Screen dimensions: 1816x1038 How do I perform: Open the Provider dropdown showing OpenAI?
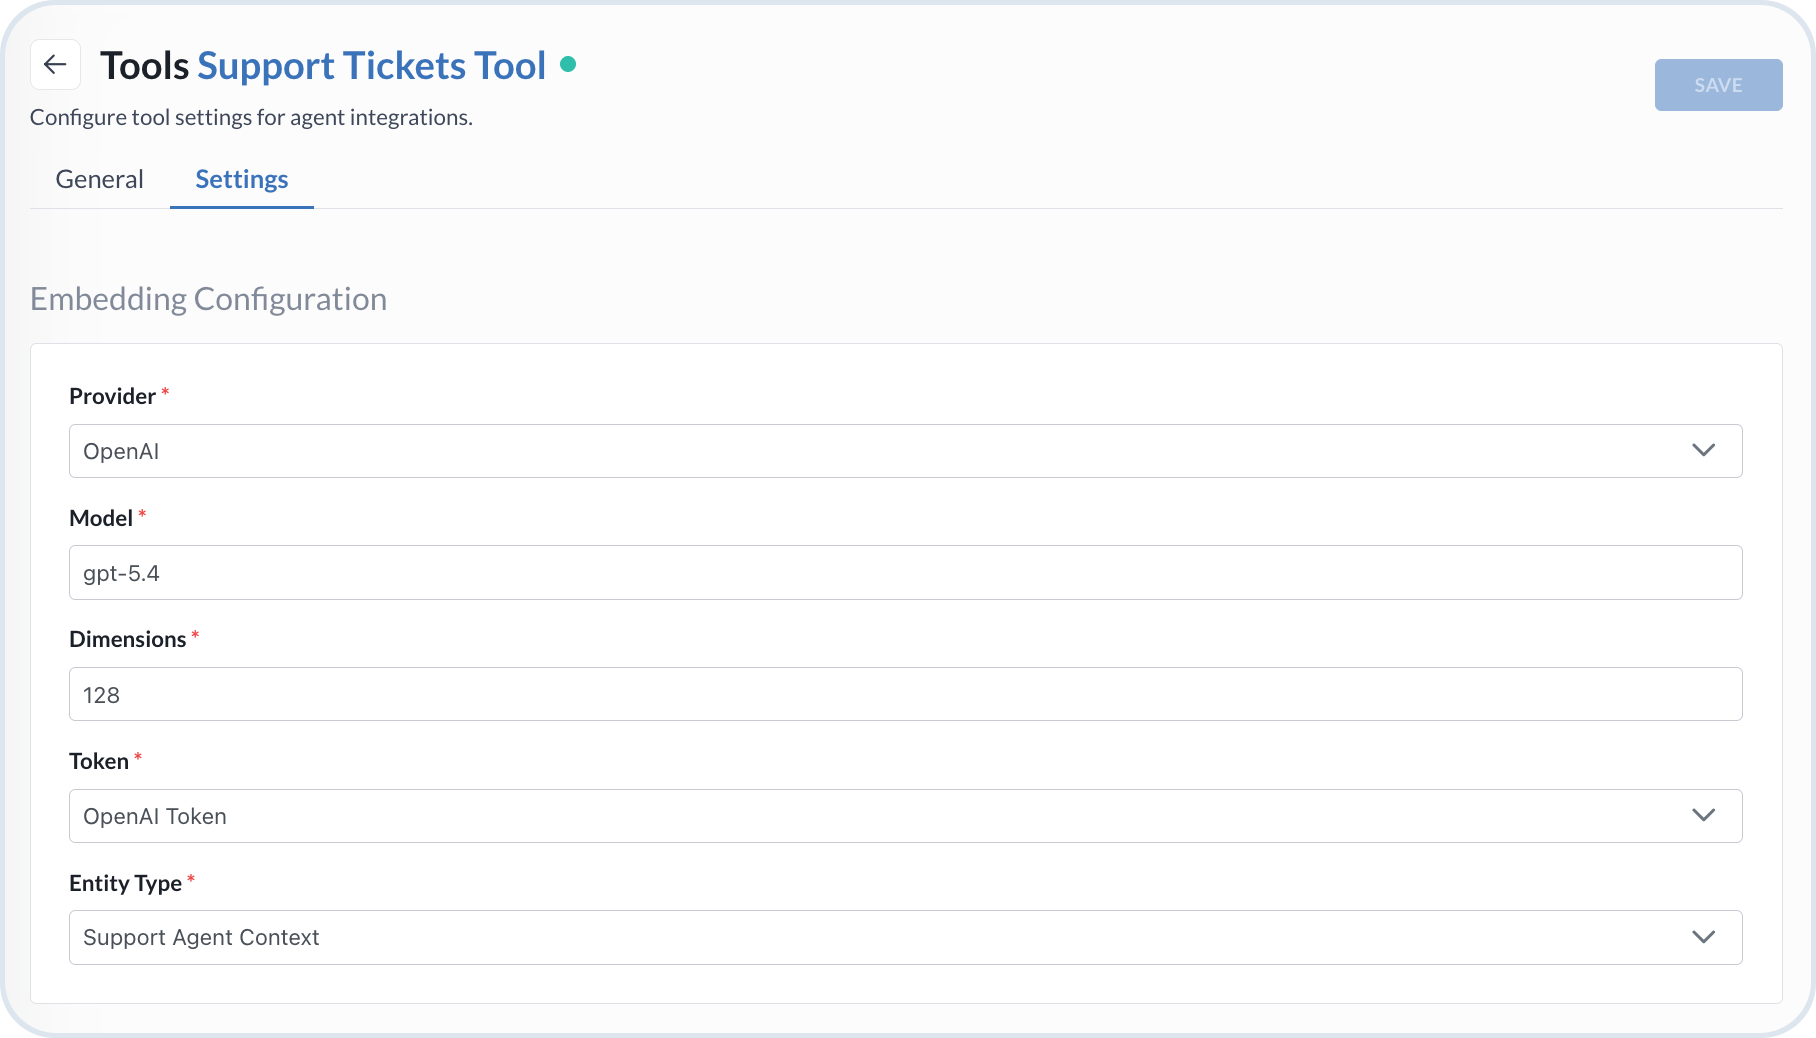coord(905,451)
